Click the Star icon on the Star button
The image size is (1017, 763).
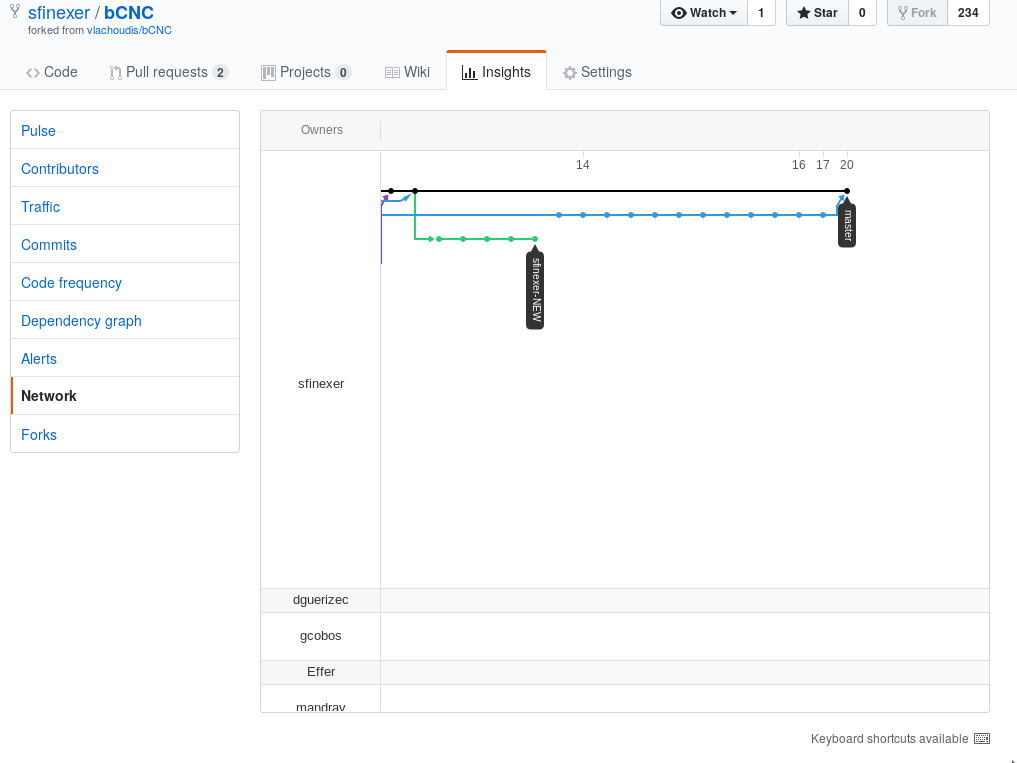point(803,13)
